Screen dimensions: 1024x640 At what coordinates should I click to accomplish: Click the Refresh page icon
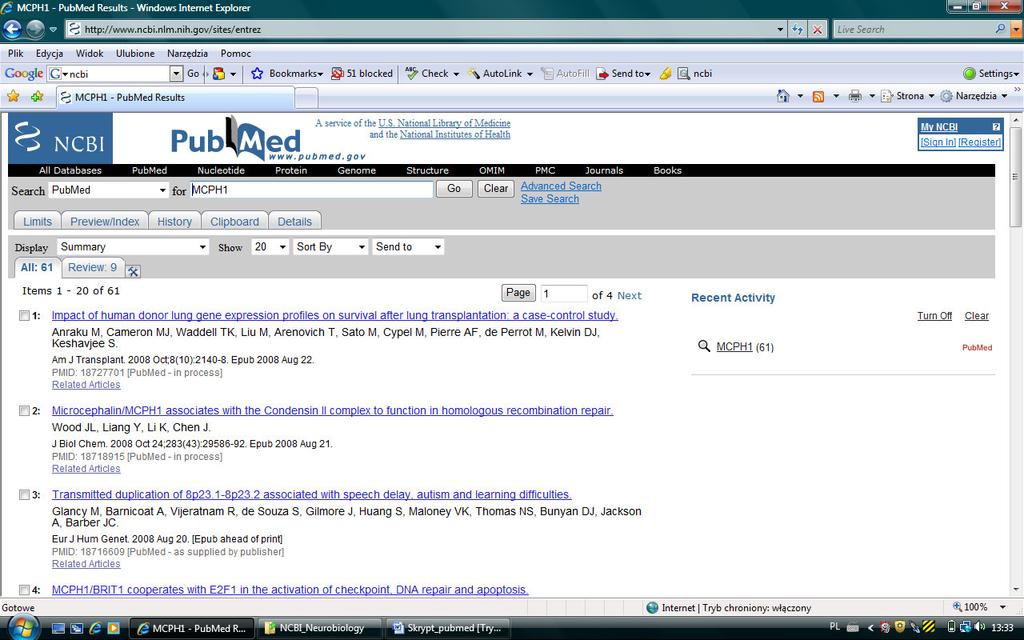pos(797,29)
